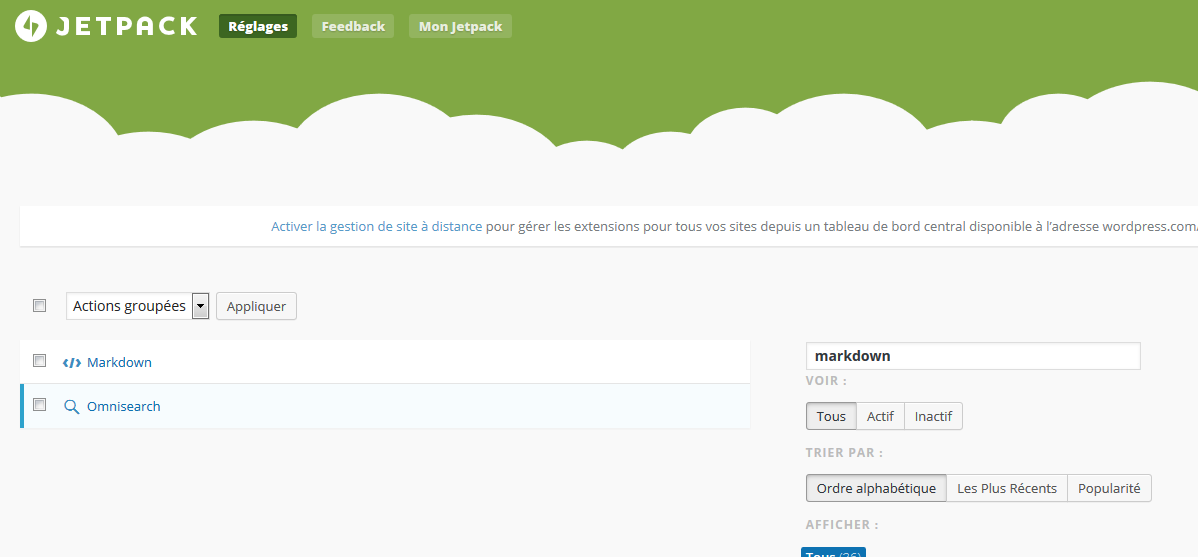Show all modules with Tous filter
Screen dimensions: 1198x557
(x=831, y=416)
